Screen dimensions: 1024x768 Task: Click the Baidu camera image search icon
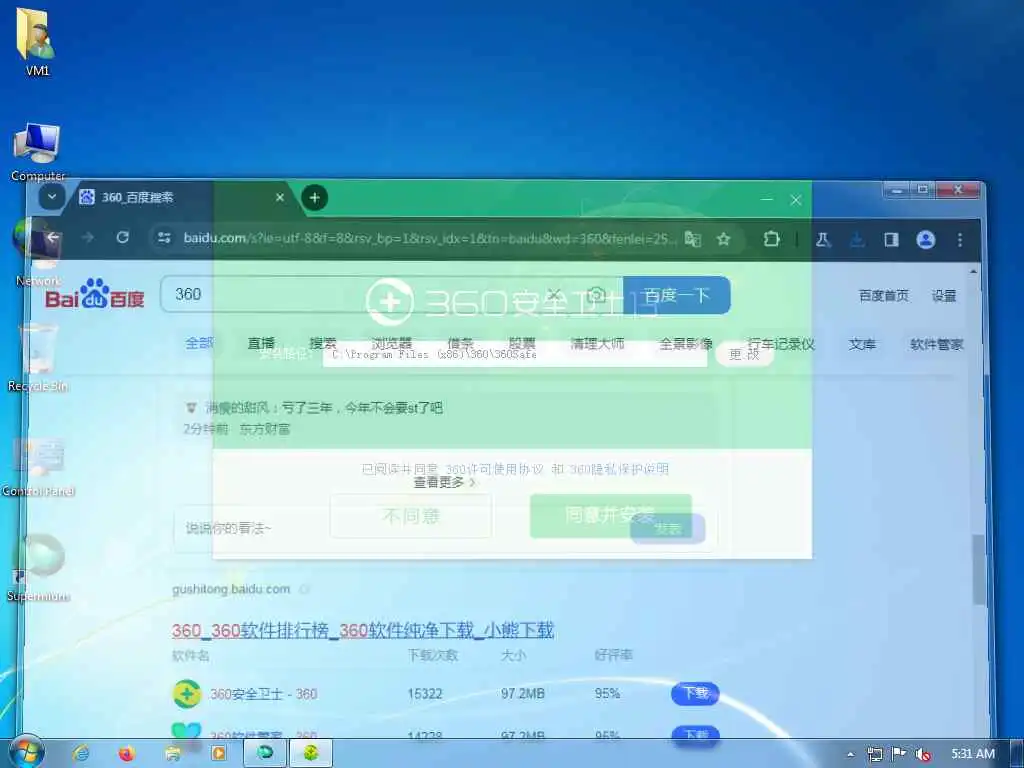(596, 295)
